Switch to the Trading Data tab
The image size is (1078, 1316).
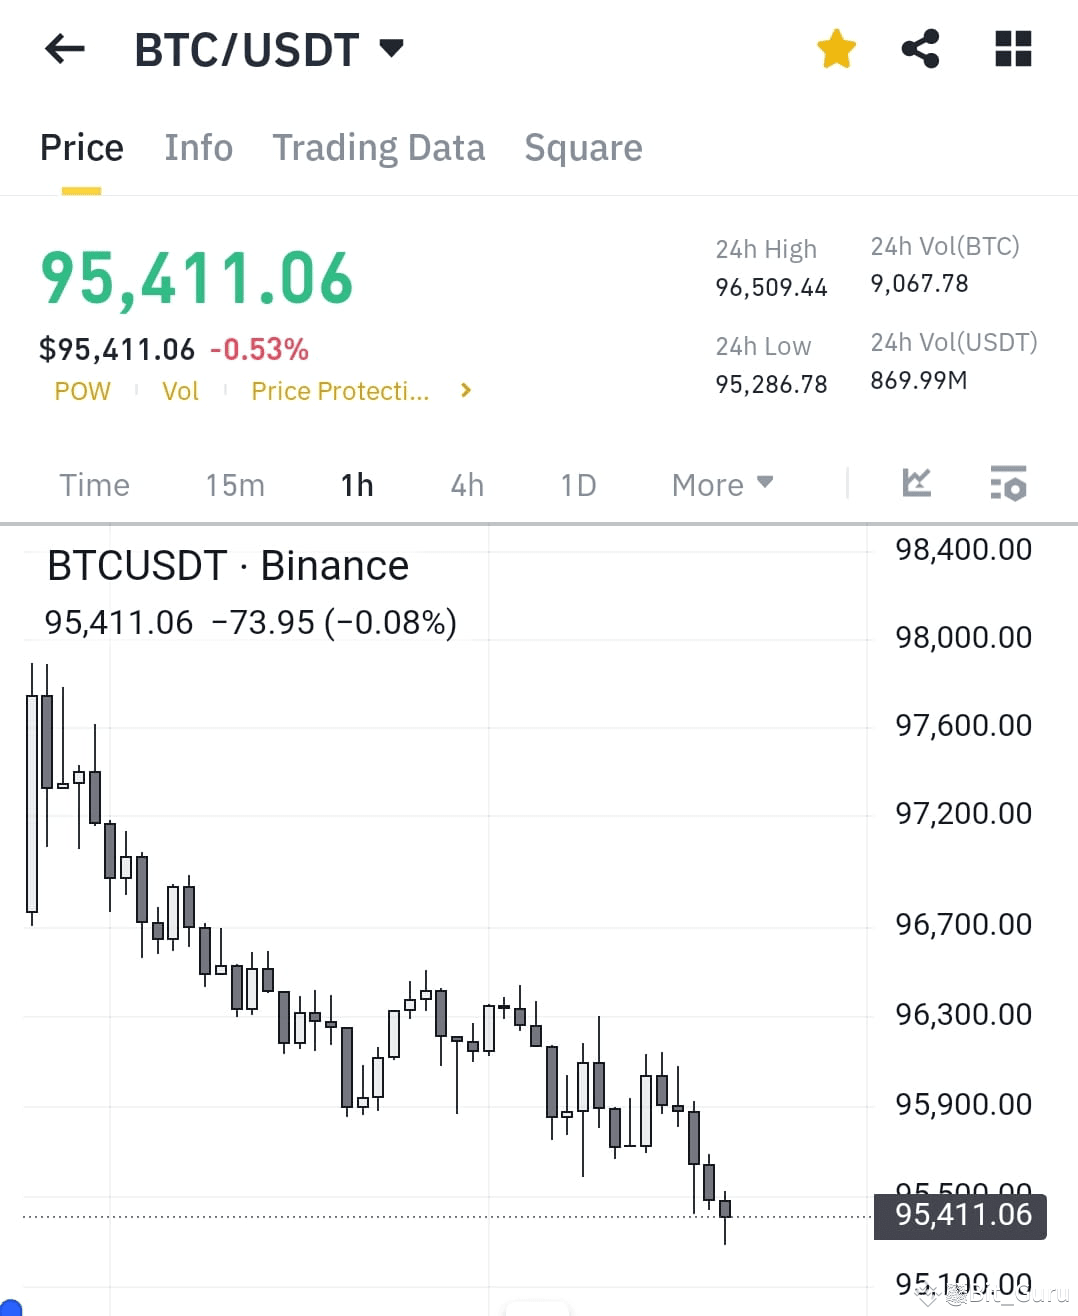378,147
